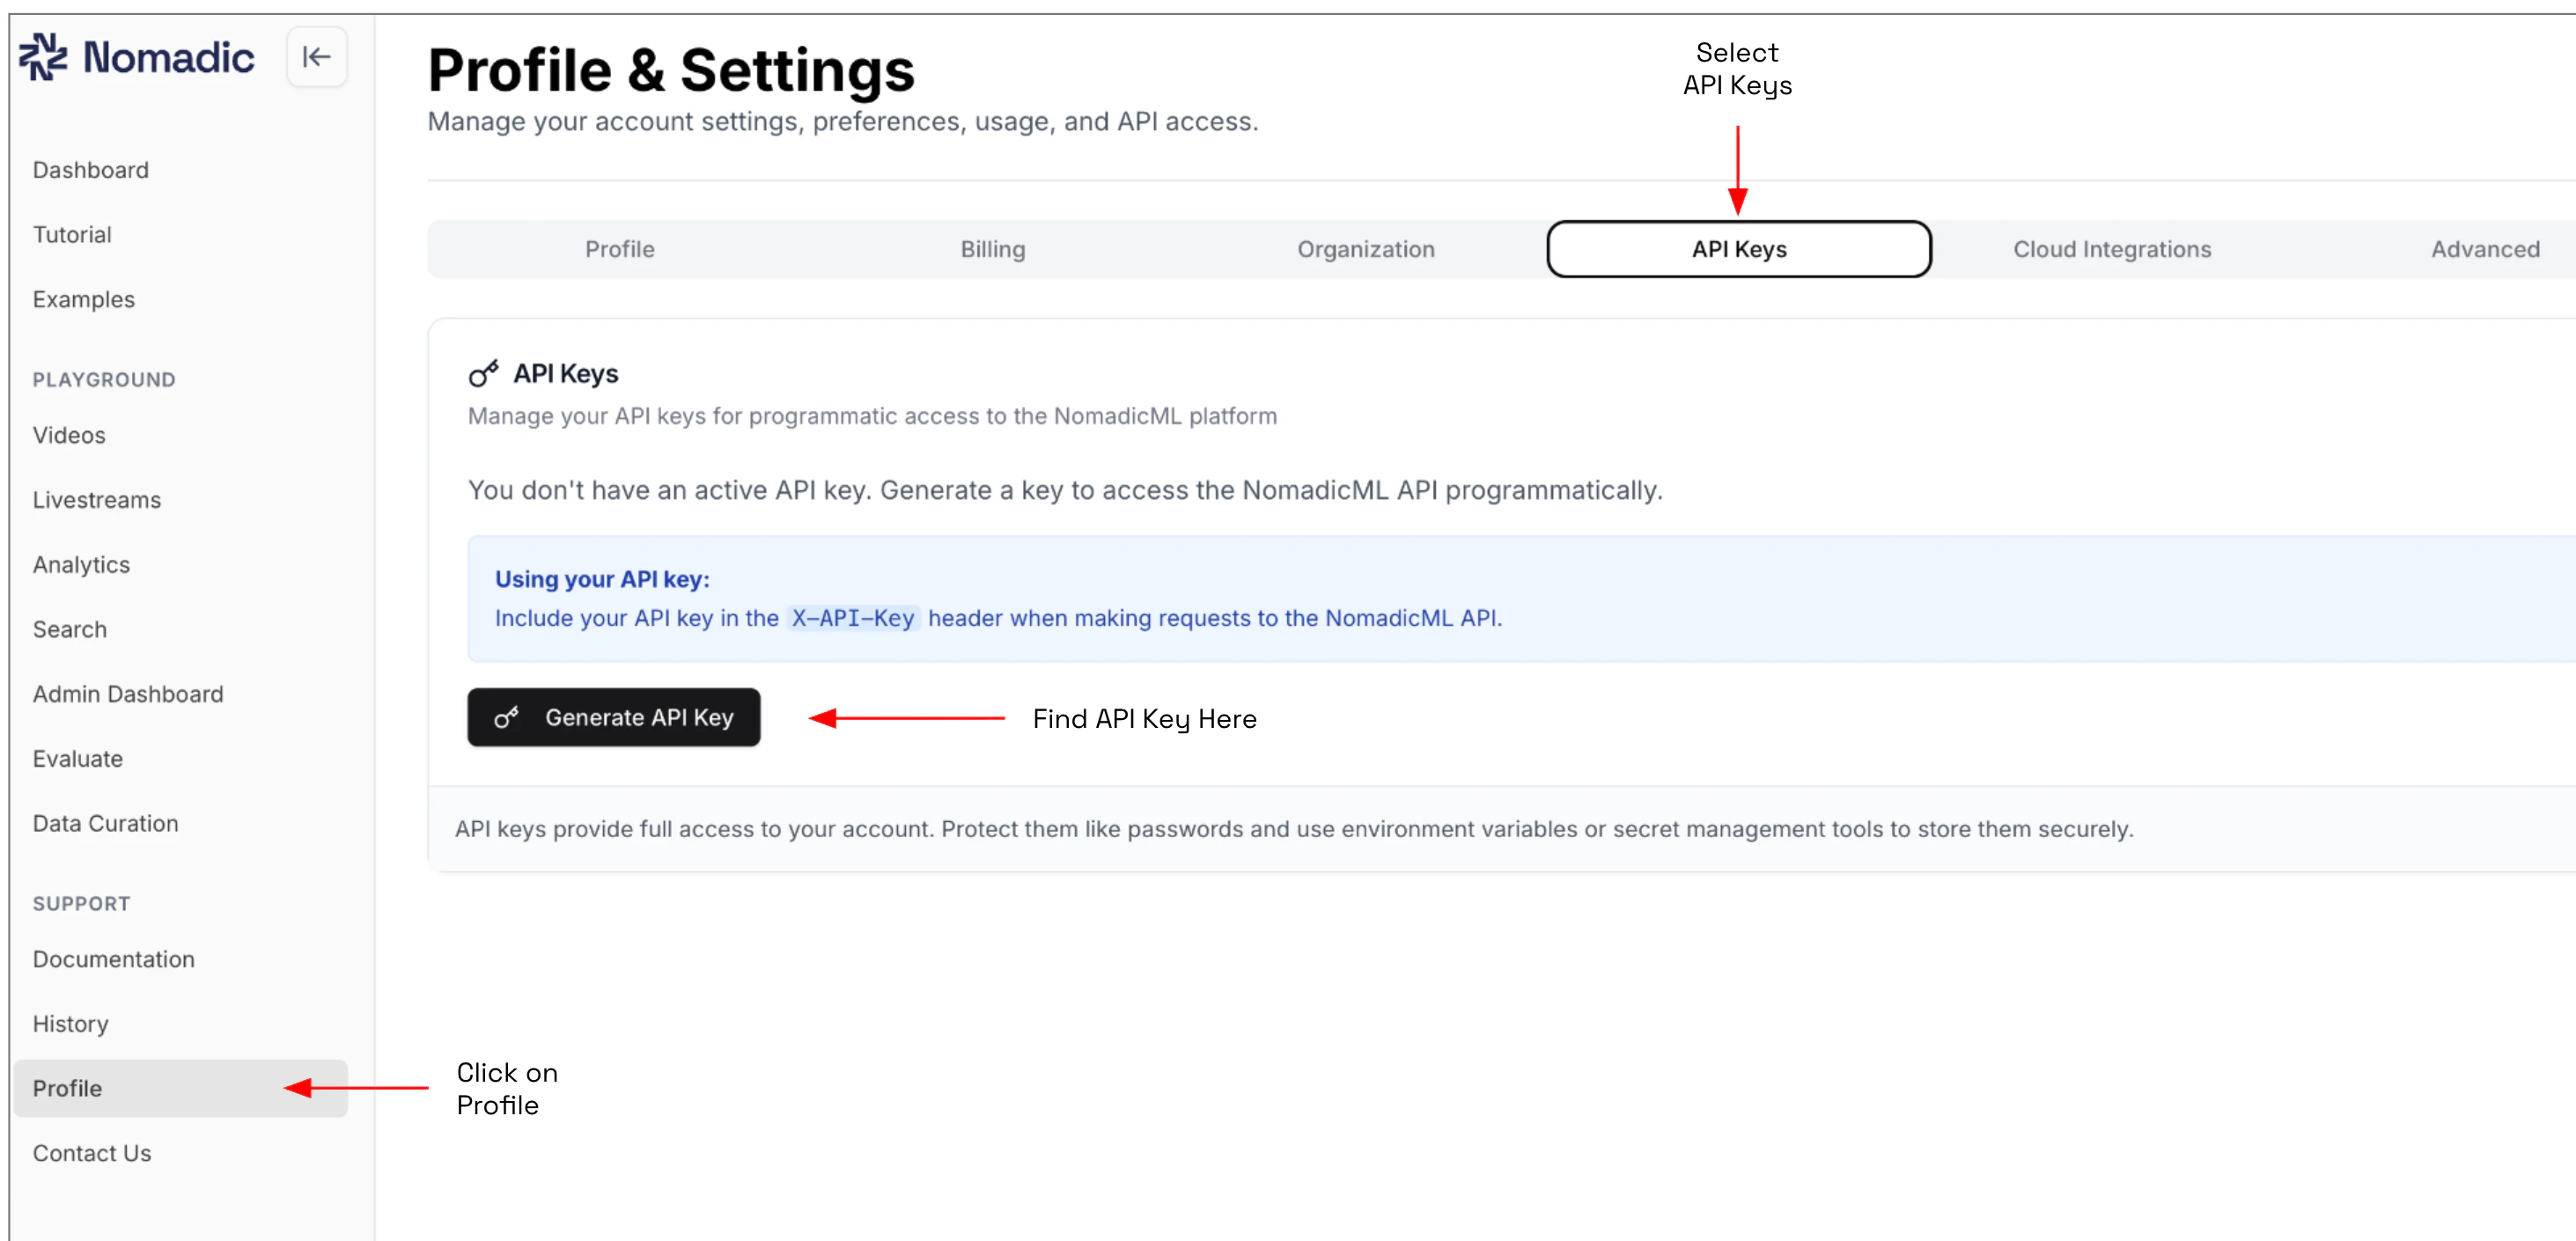This screenshot has width=2576, height=1241.
Task: Select the API Keys tab
Action: pos(1739,250)
